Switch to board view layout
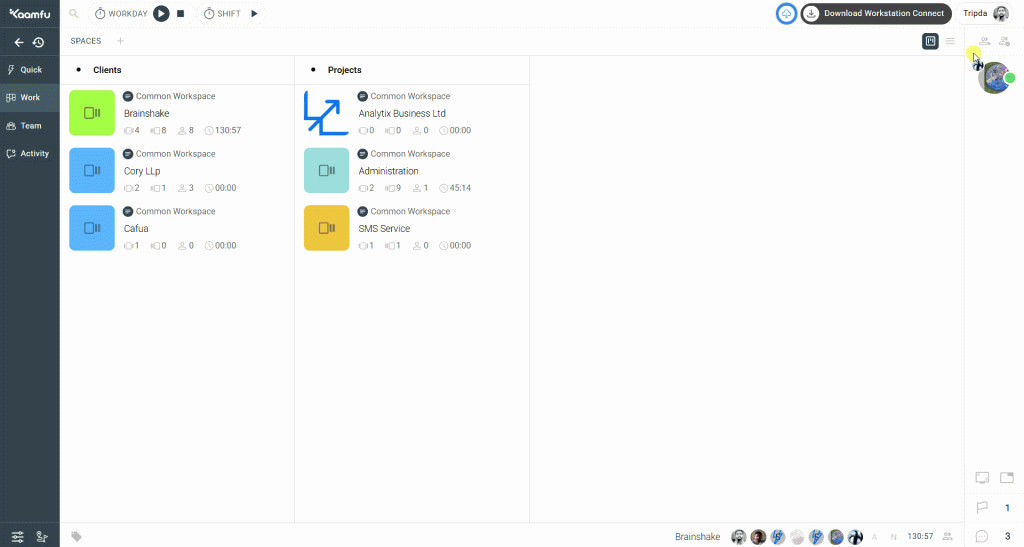The image size is (1024, 547). click(930, 41)
